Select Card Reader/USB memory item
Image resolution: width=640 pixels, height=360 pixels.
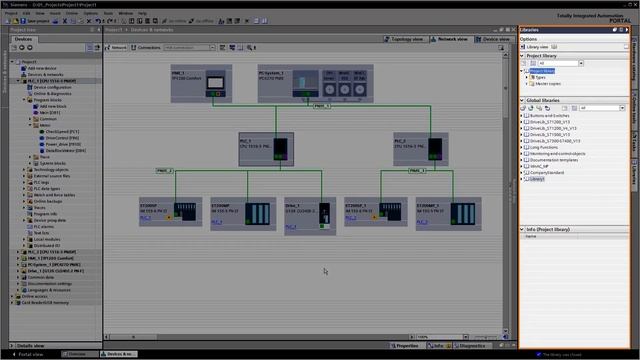[x=45, y=303]
